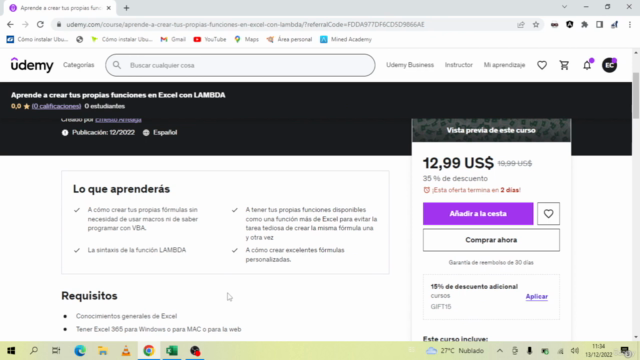Open taskbar search icon
This screenshot has width=640, height=360.
click(34, 351)
